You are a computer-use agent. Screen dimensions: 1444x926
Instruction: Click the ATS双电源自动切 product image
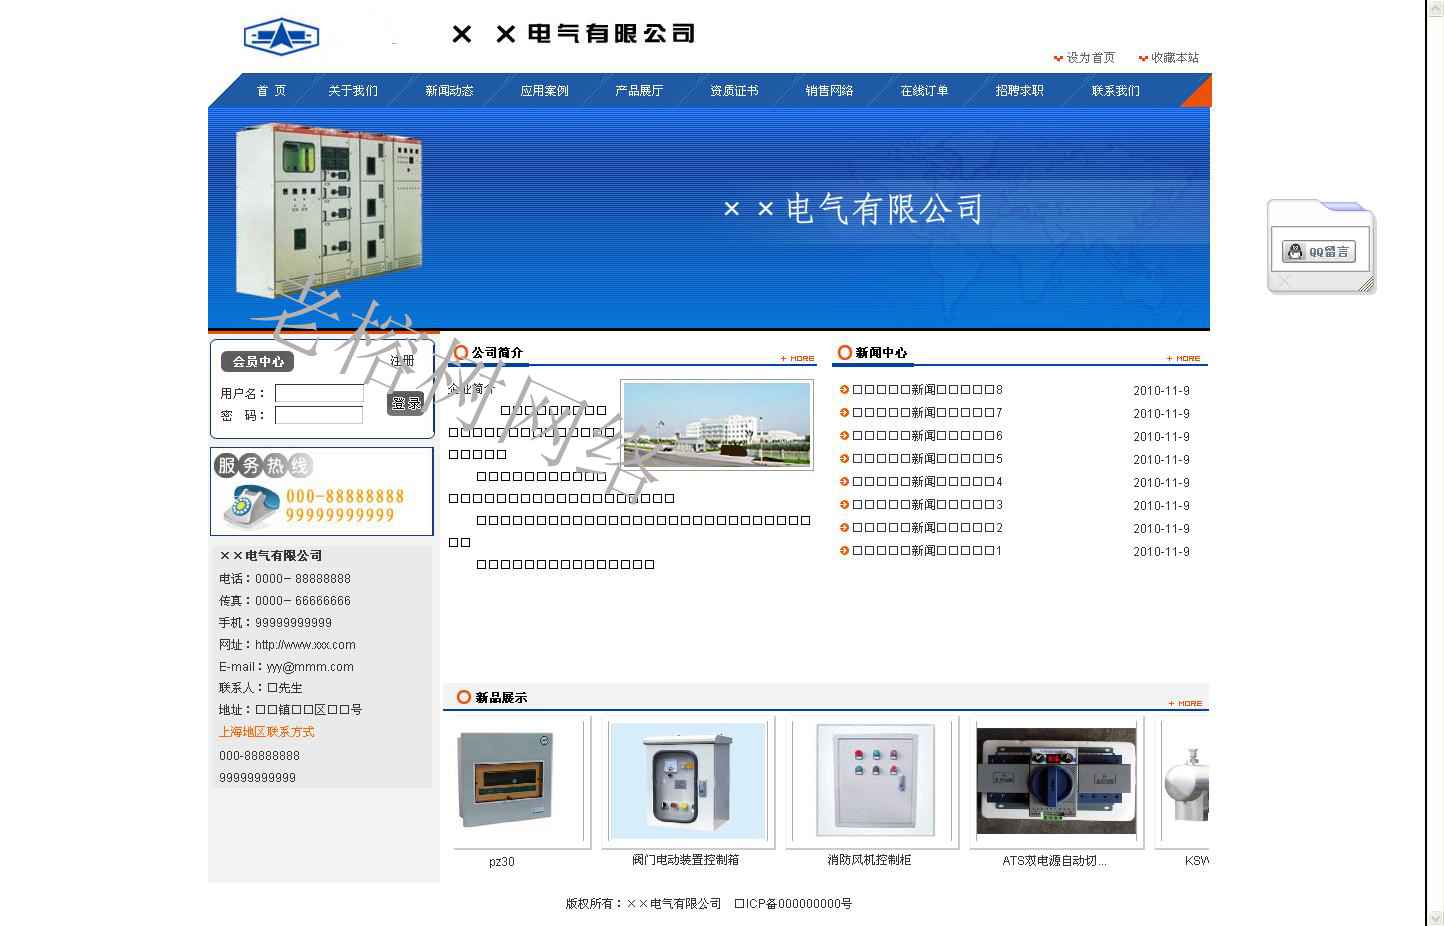click(1056, 781)
